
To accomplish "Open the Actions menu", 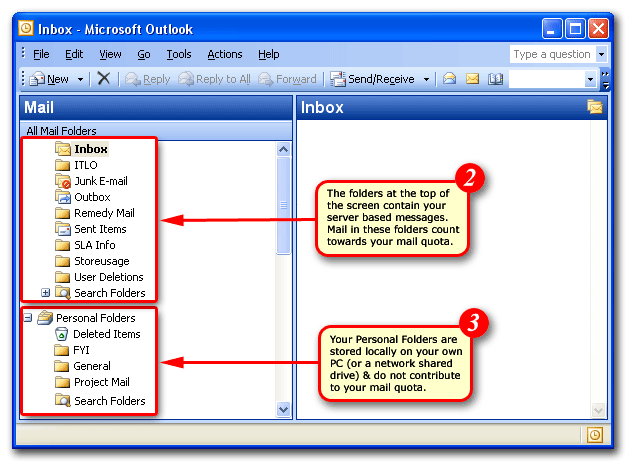I will [225, 54].
